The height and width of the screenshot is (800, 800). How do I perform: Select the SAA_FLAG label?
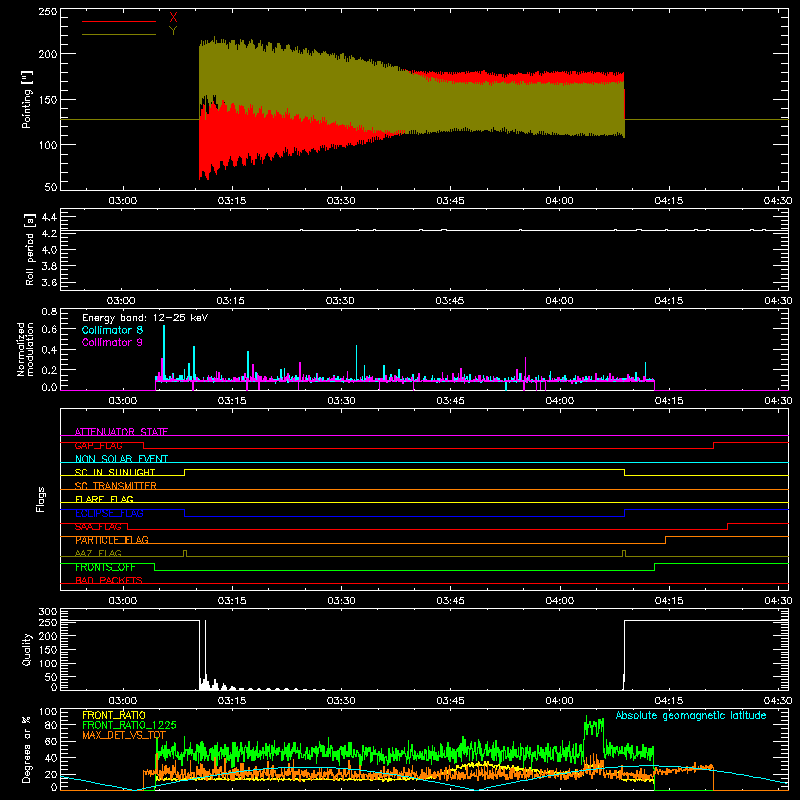pyautogui.click(x=98, y=526)
